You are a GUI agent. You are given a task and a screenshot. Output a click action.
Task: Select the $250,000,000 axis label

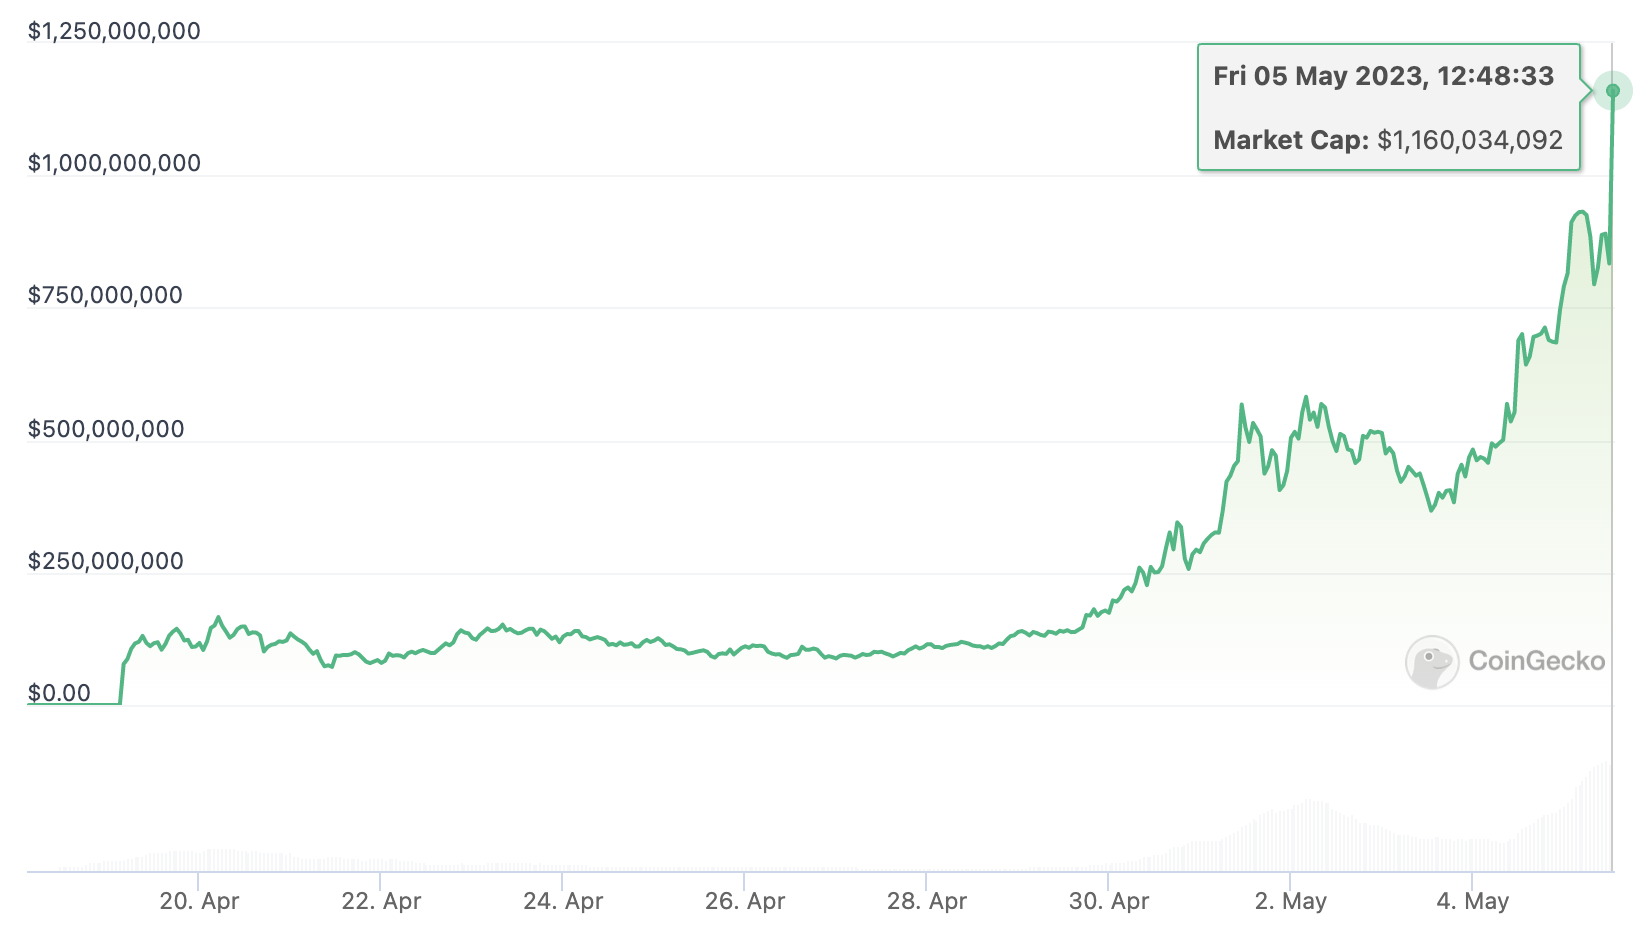106,561
